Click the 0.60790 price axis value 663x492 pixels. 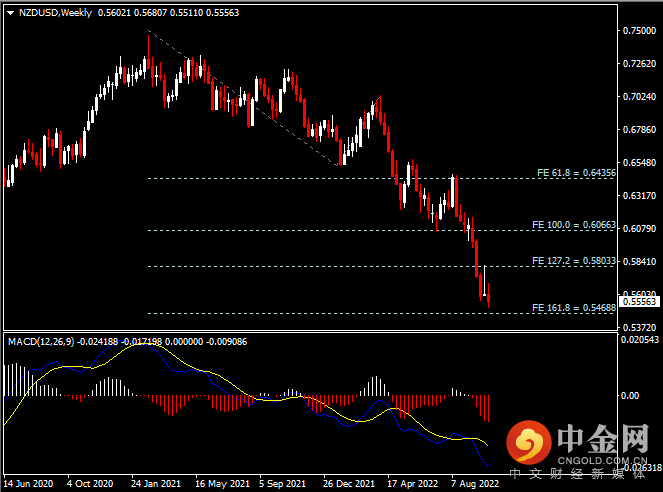tap(639, 229)
